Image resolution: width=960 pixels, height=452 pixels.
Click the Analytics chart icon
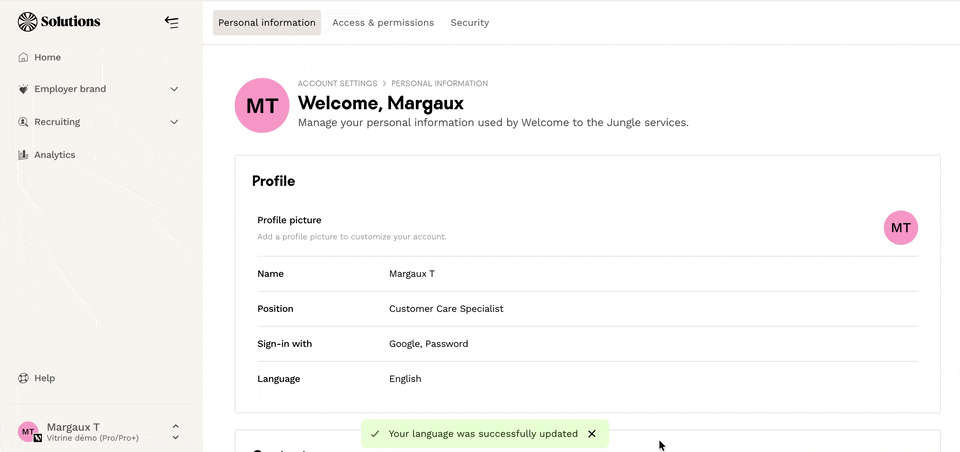(23, 155)
